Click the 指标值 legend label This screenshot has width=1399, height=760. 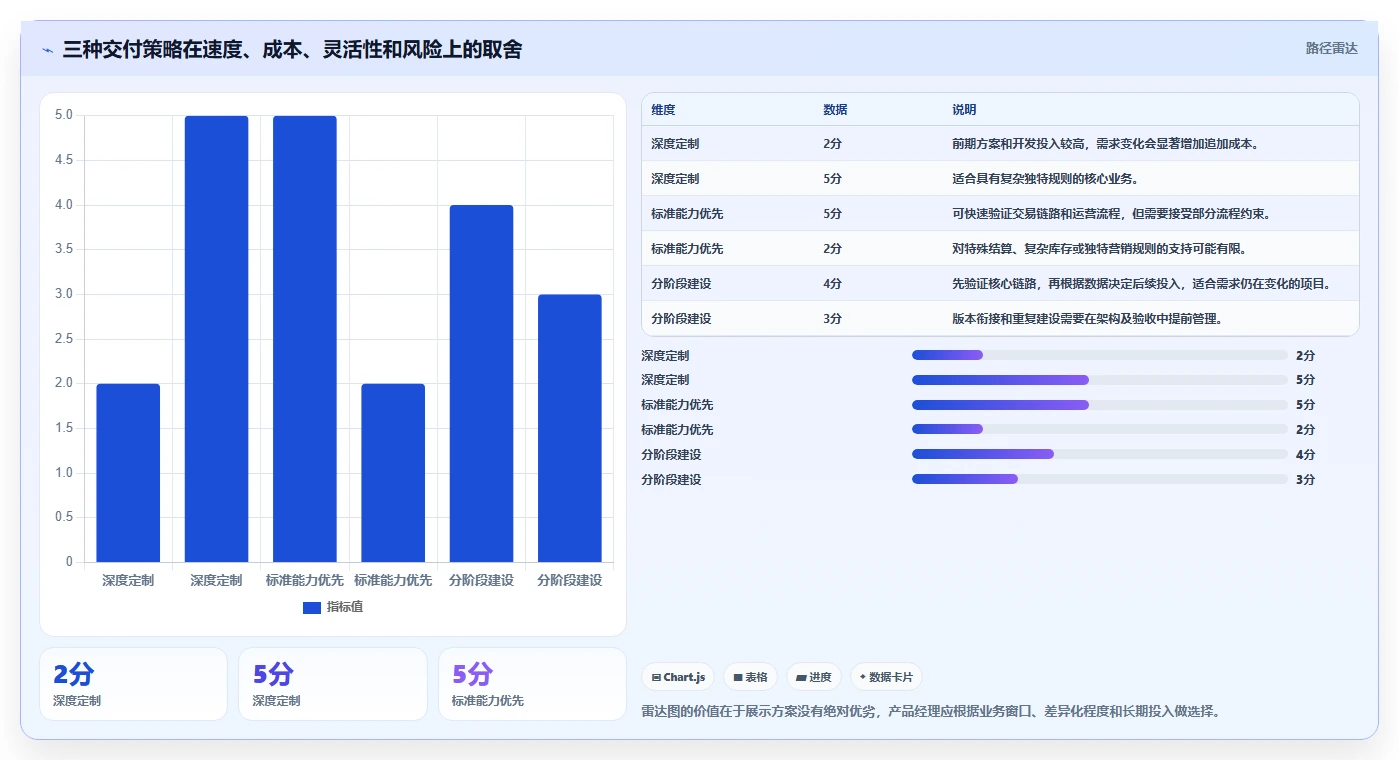tap(345, 607)
